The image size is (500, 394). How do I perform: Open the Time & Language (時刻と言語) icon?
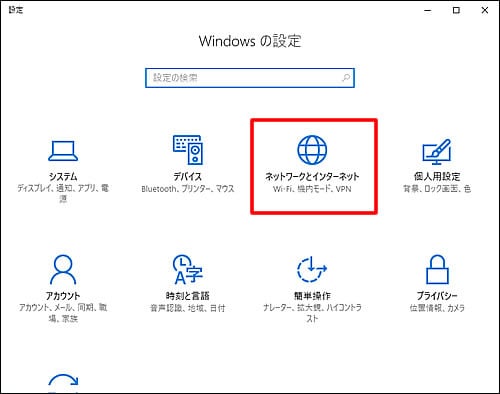187,269
